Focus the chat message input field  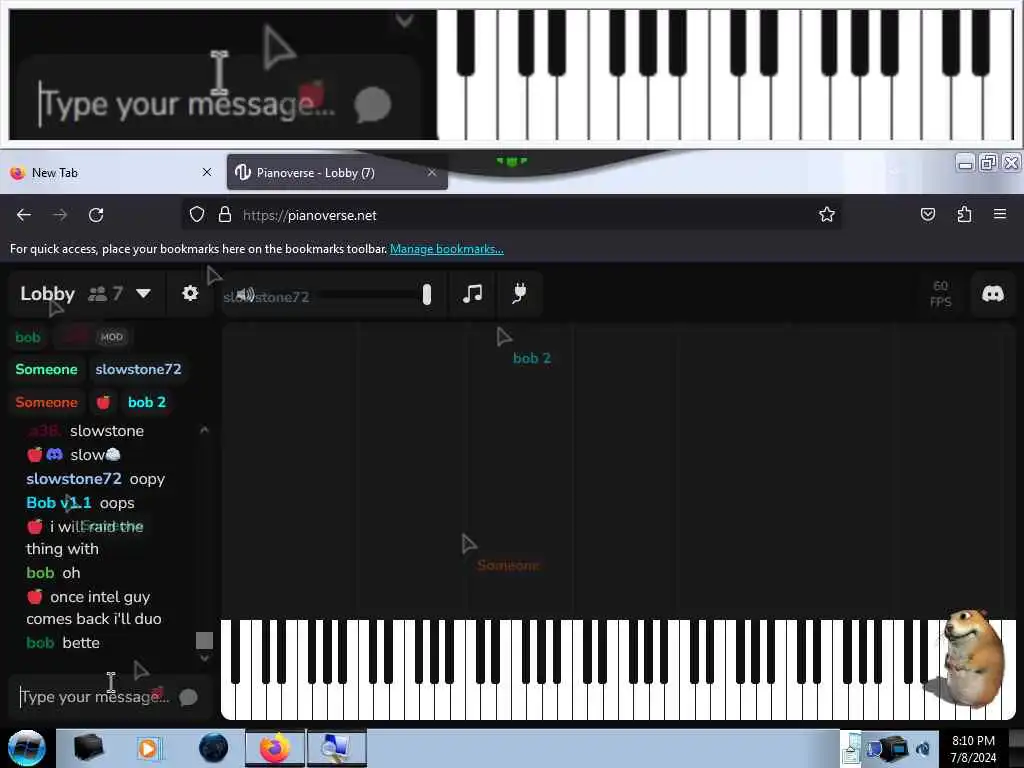(x=95, y=697)
